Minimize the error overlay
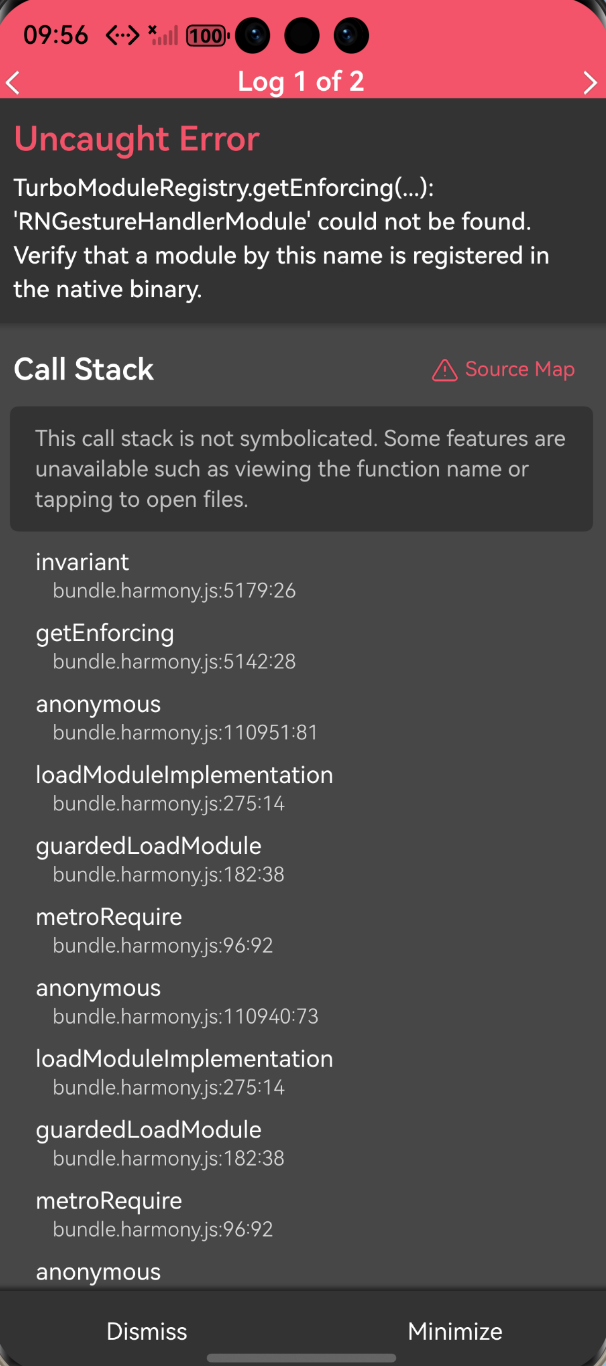 pos(455,1331)
